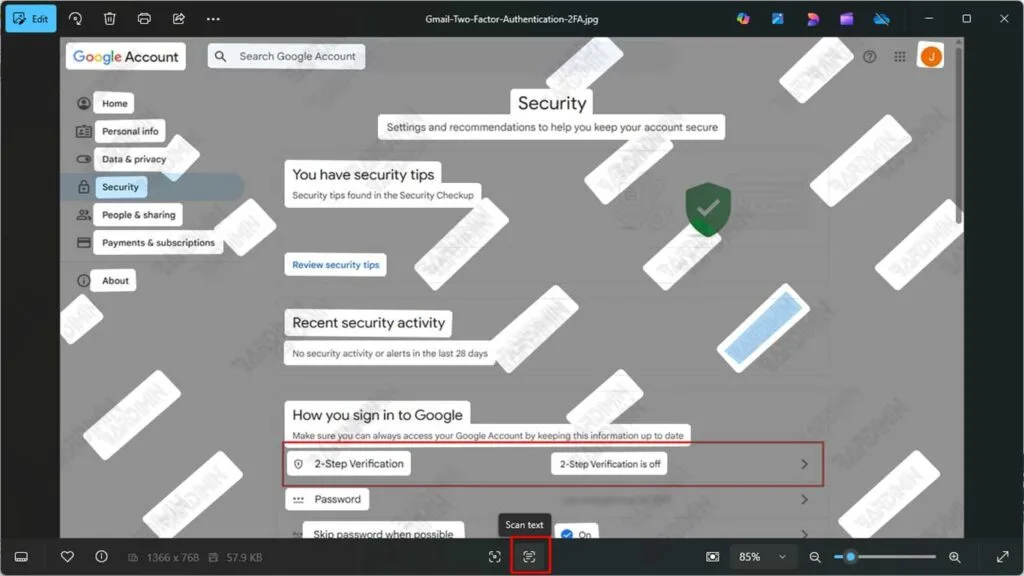Select the scanned 'Data & privacy' text
This screenshot has width=1024, height=576.
[134, 159]
